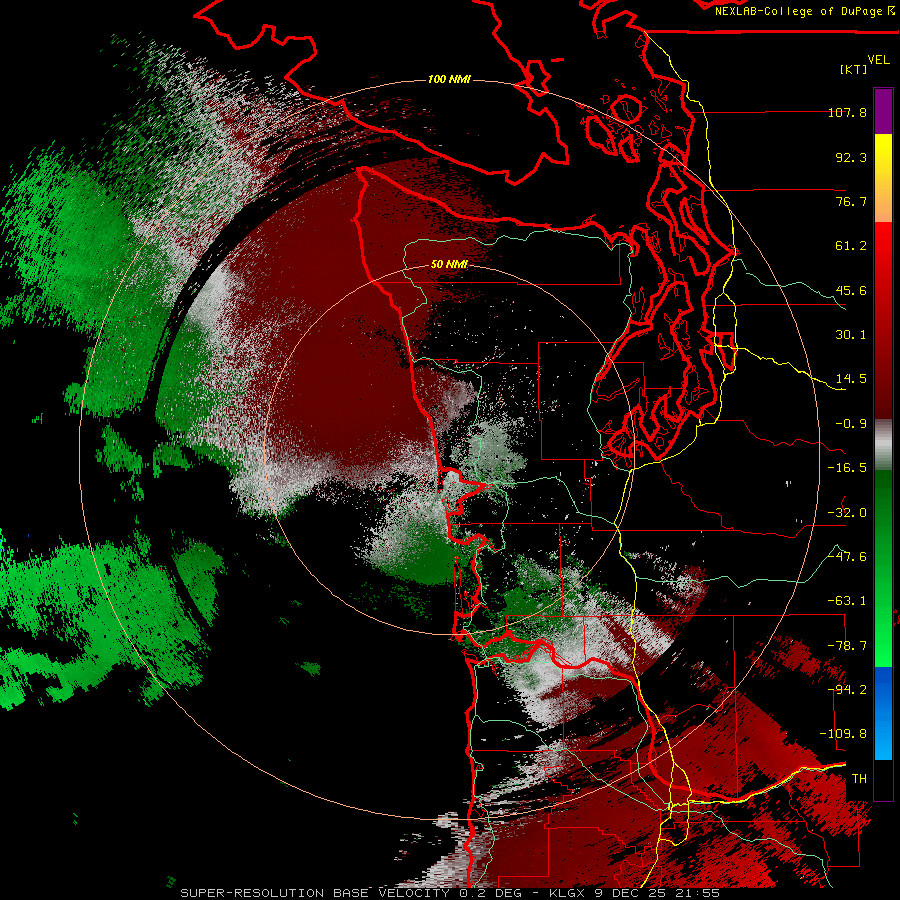
Task: Pick the light blue segment of color bar
Action: click(x=883, y=738)
